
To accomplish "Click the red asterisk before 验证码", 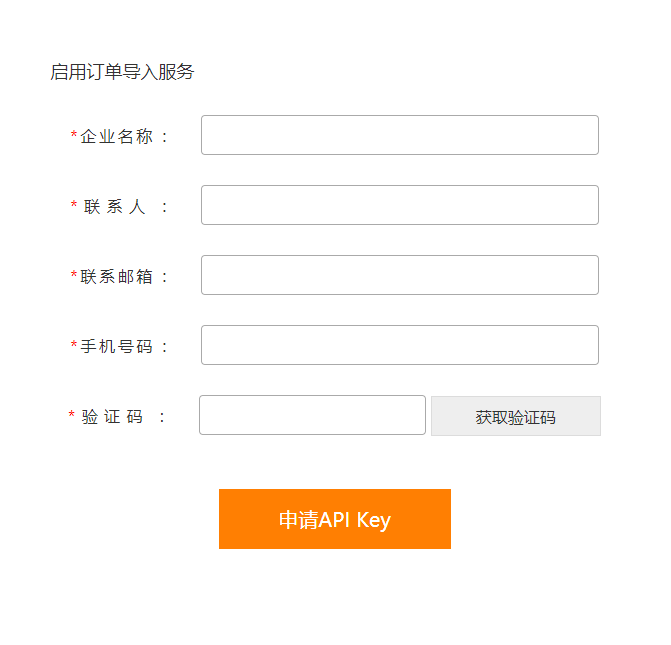I will (x=72, y=416).
